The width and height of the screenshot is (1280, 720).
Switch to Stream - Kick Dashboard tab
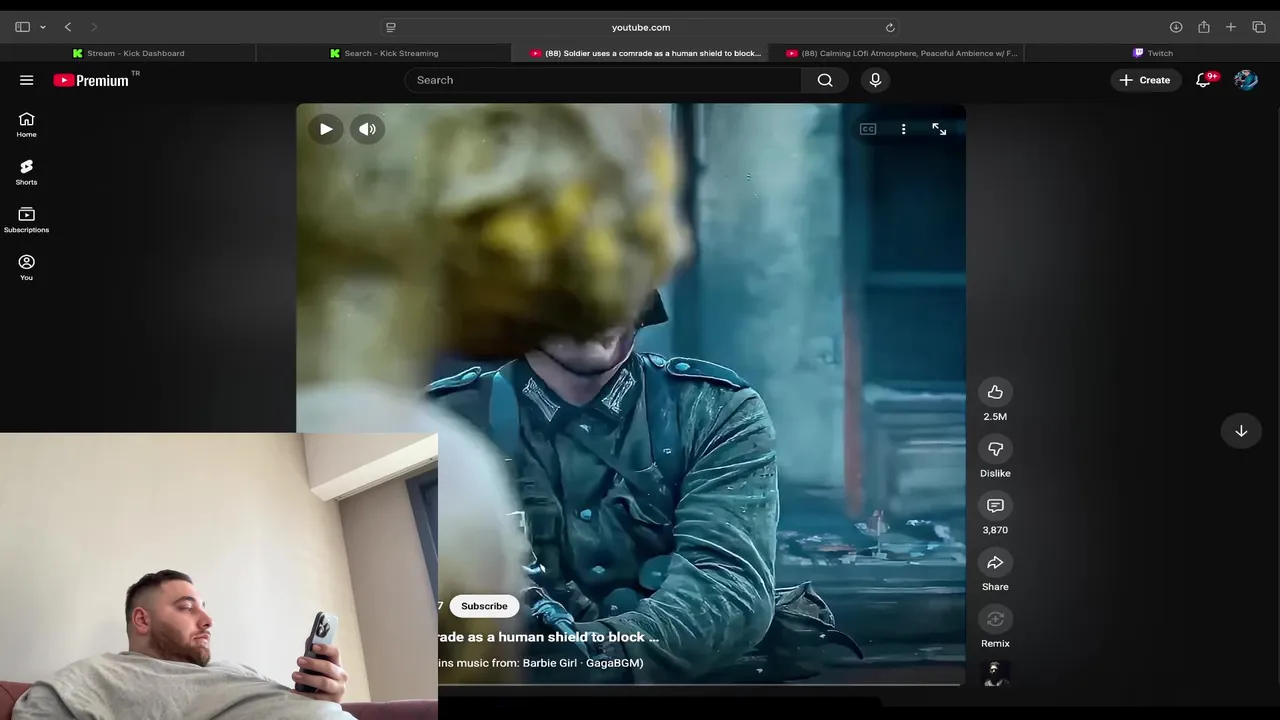[x=128, y=53]
